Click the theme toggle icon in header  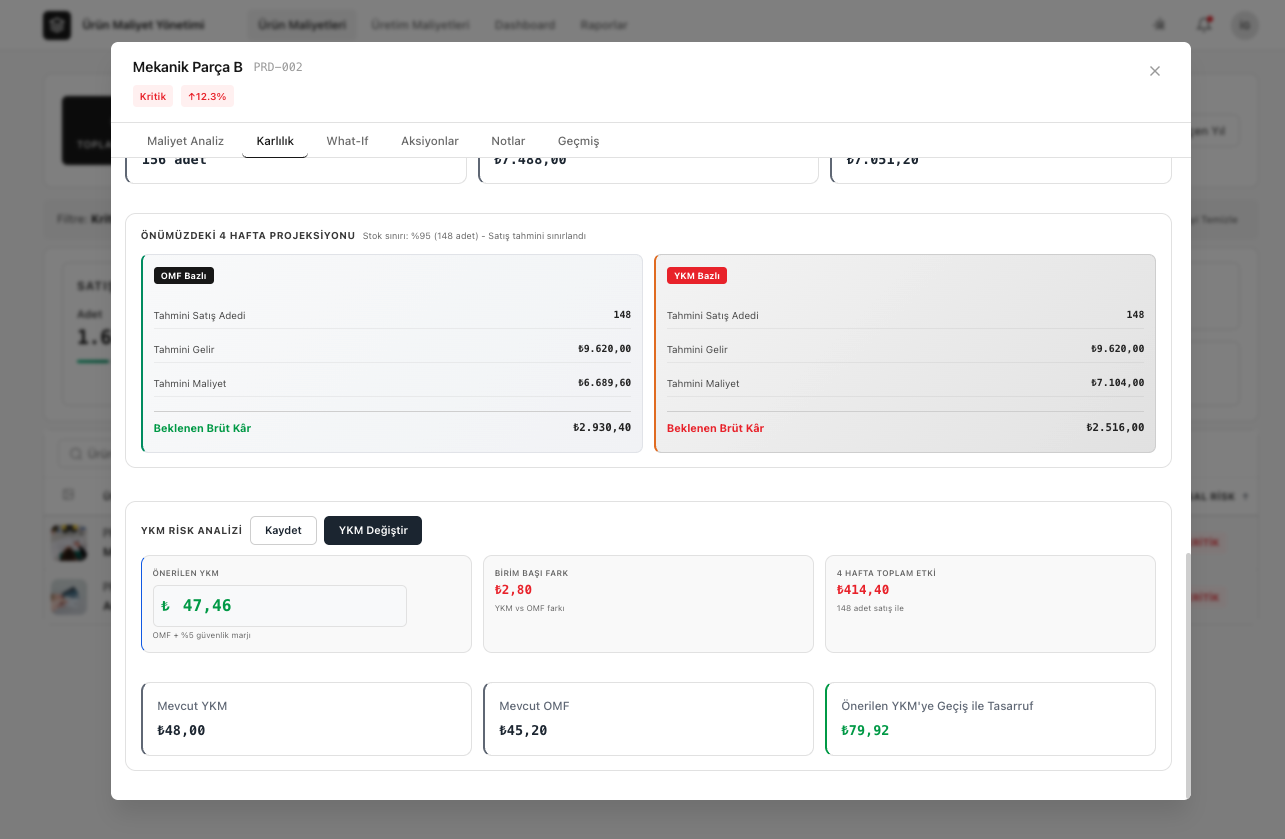(x=1160, y=25)
